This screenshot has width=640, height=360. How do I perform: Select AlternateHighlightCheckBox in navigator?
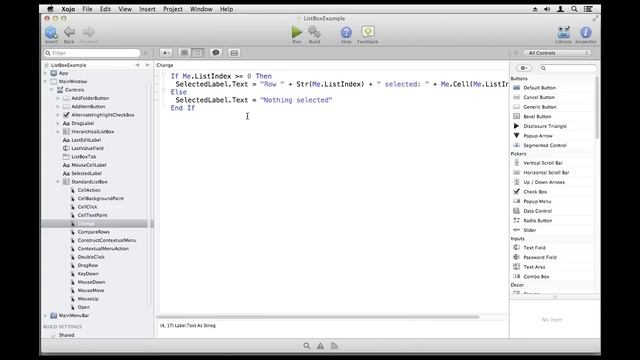[103, 115]
